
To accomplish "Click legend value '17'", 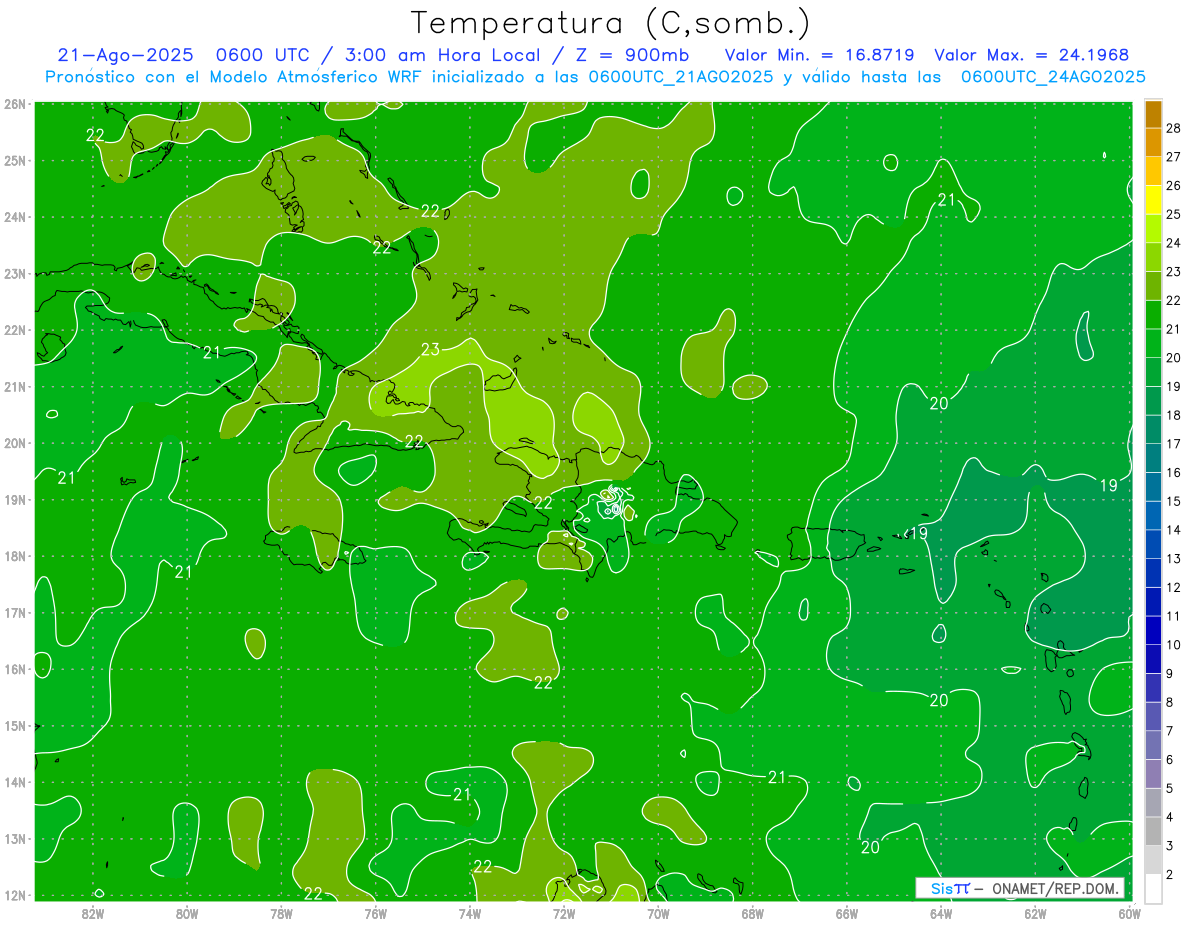I will point(1174,444).
